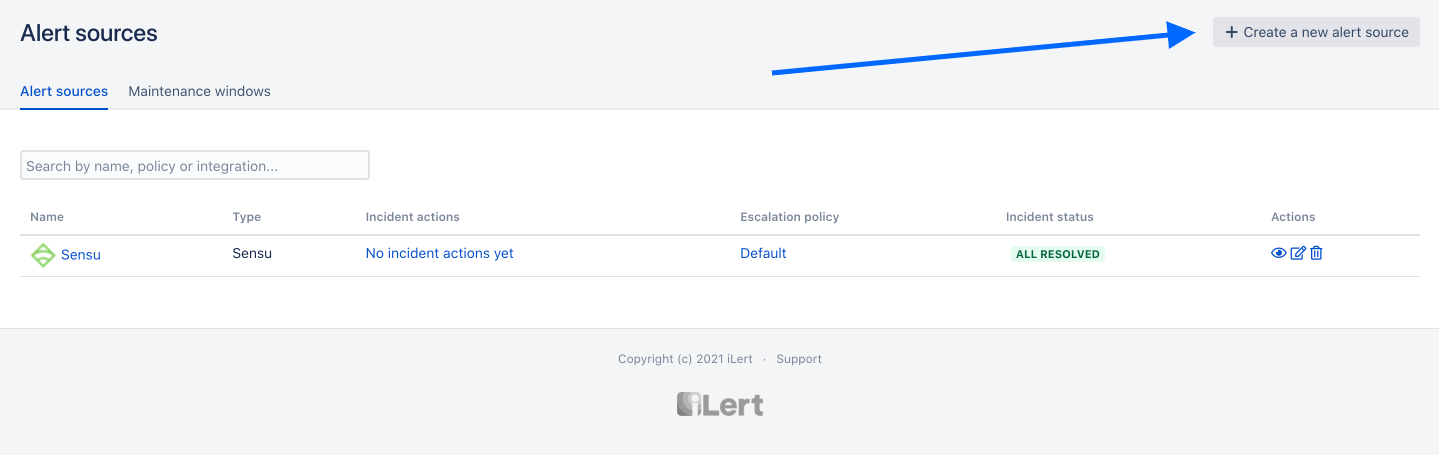Image resolution: width=1439 pixels, height=455 pixels.
Task: Click the Incident status column header
Action: pyautogui.click(x=1049, y=217)
